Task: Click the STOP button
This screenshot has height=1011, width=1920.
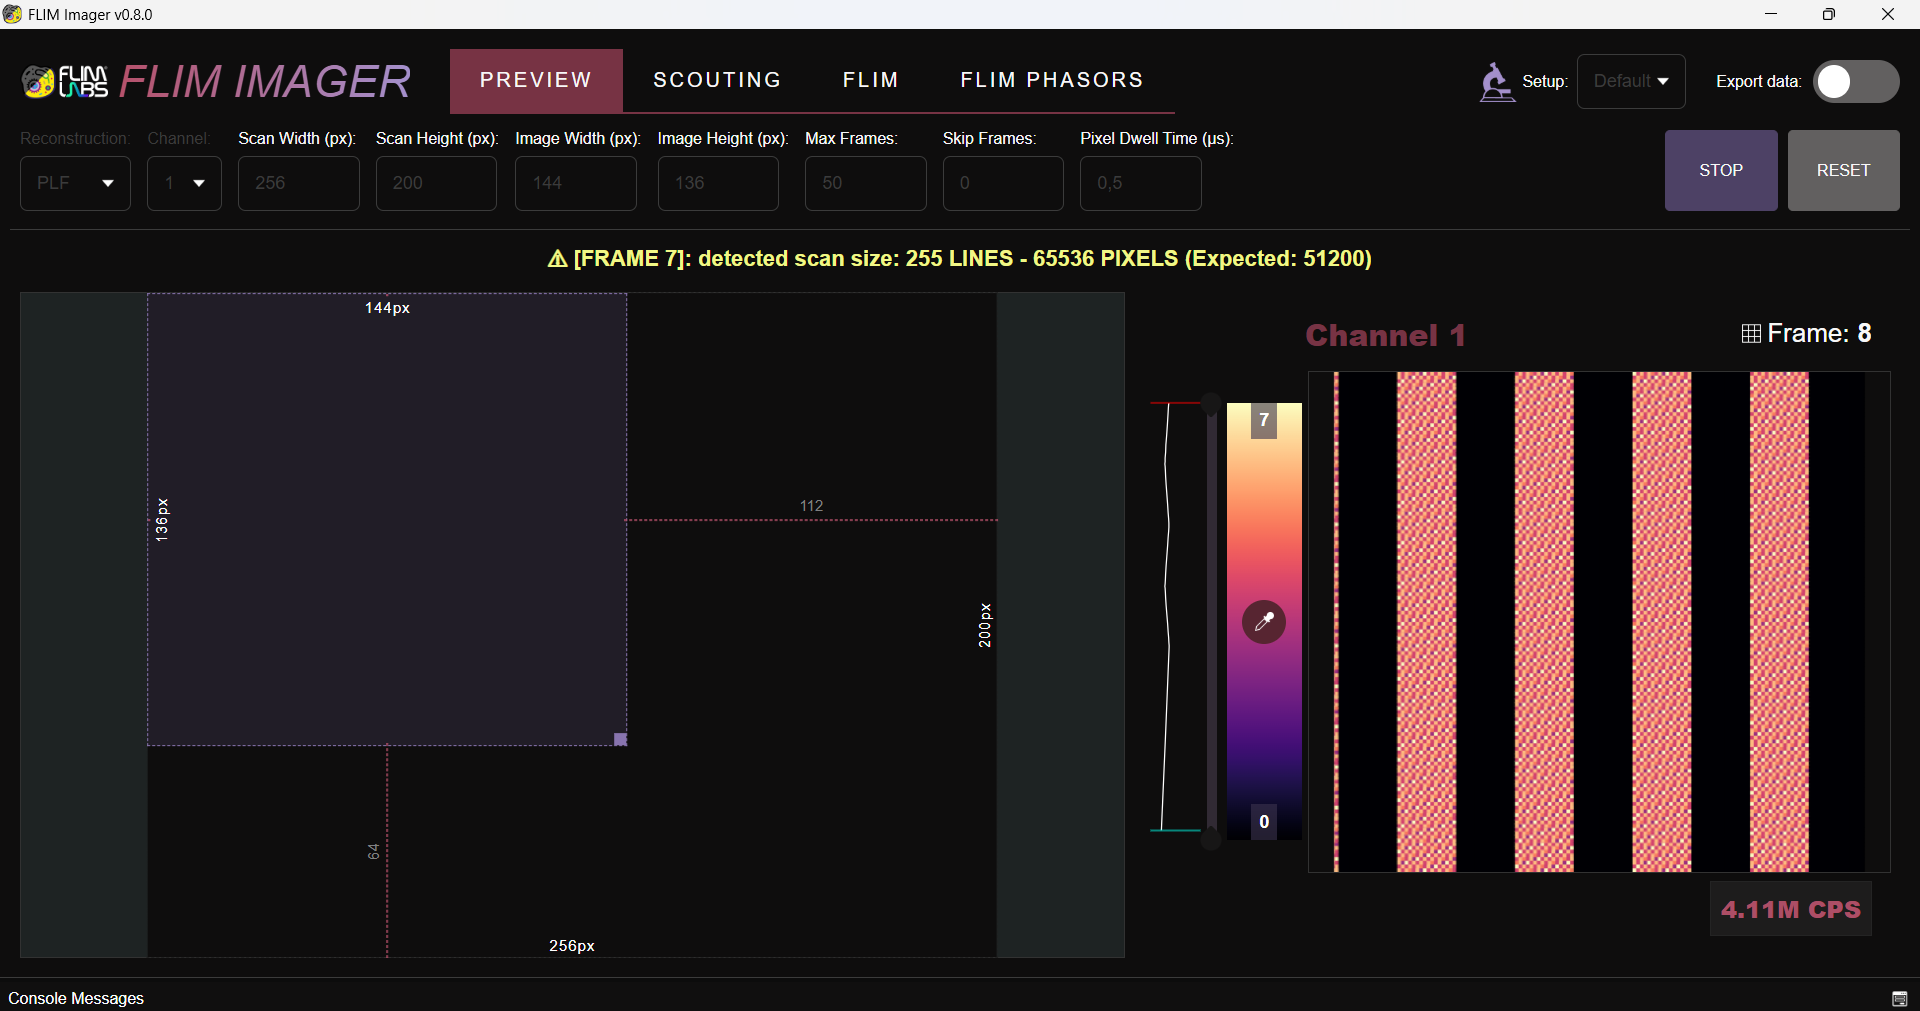Action: pyautogui.click(x=1721, y=170)
